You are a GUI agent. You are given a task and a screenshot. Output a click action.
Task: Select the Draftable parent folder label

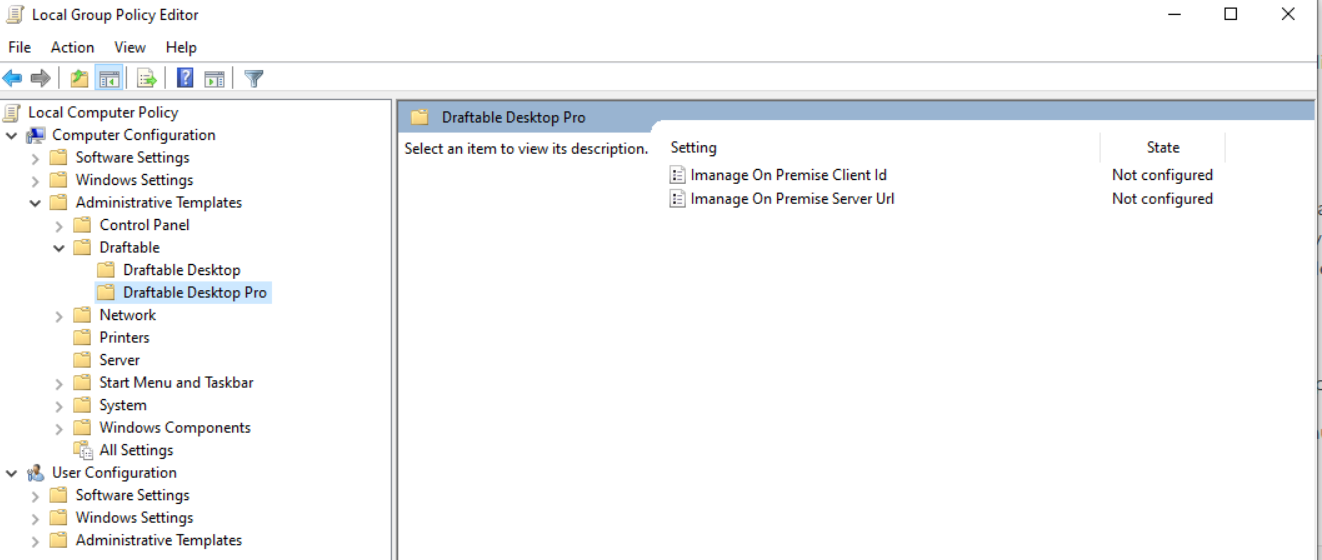[x=129, y=248]
